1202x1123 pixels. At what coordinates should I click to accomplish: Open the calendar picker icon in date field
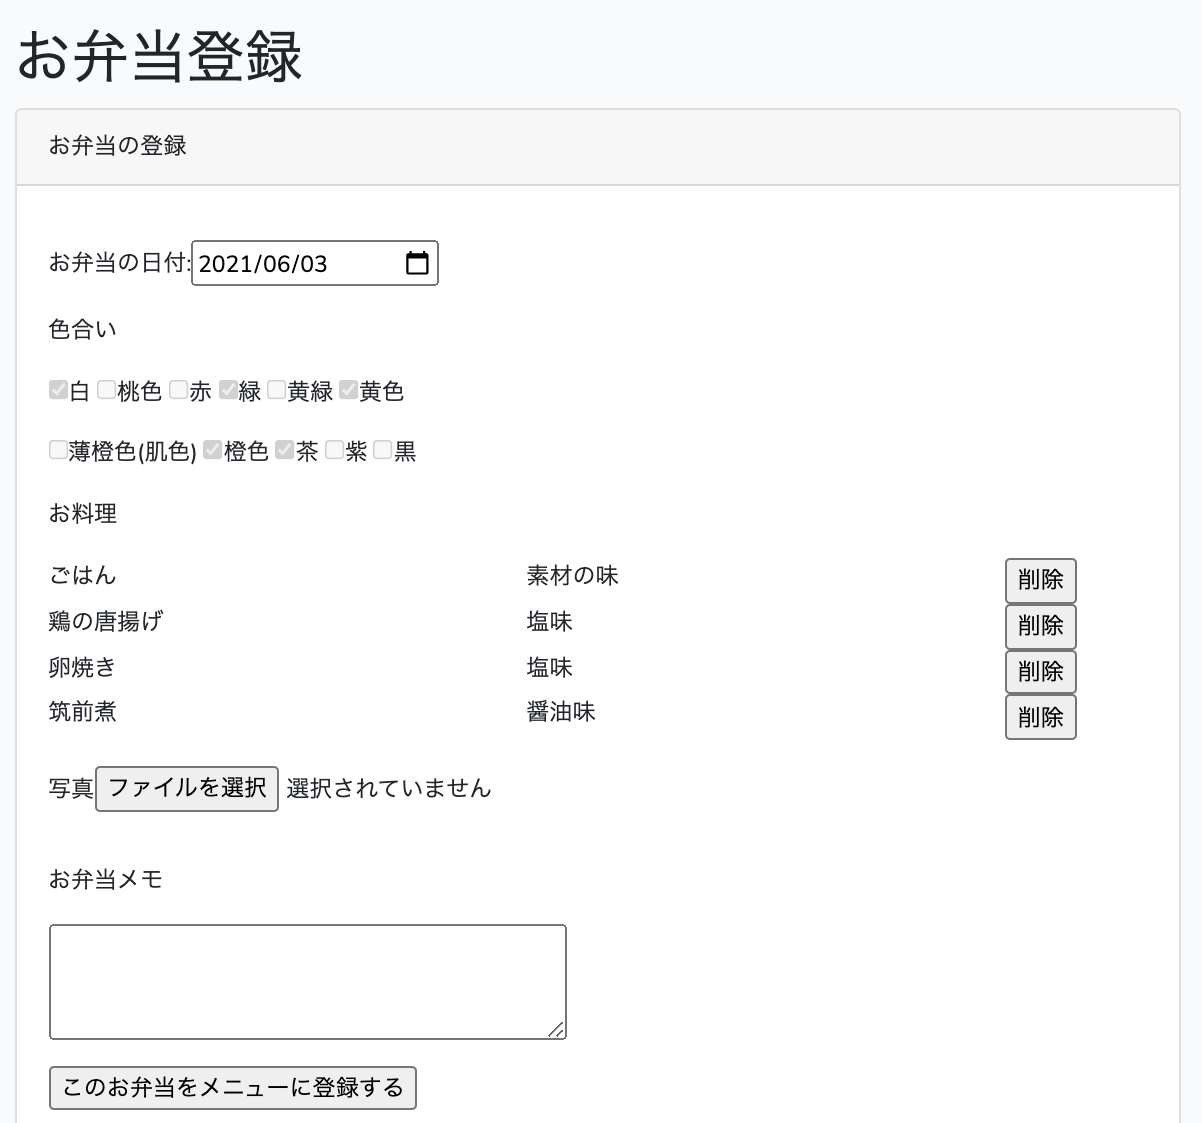click(x=417, y=263)
